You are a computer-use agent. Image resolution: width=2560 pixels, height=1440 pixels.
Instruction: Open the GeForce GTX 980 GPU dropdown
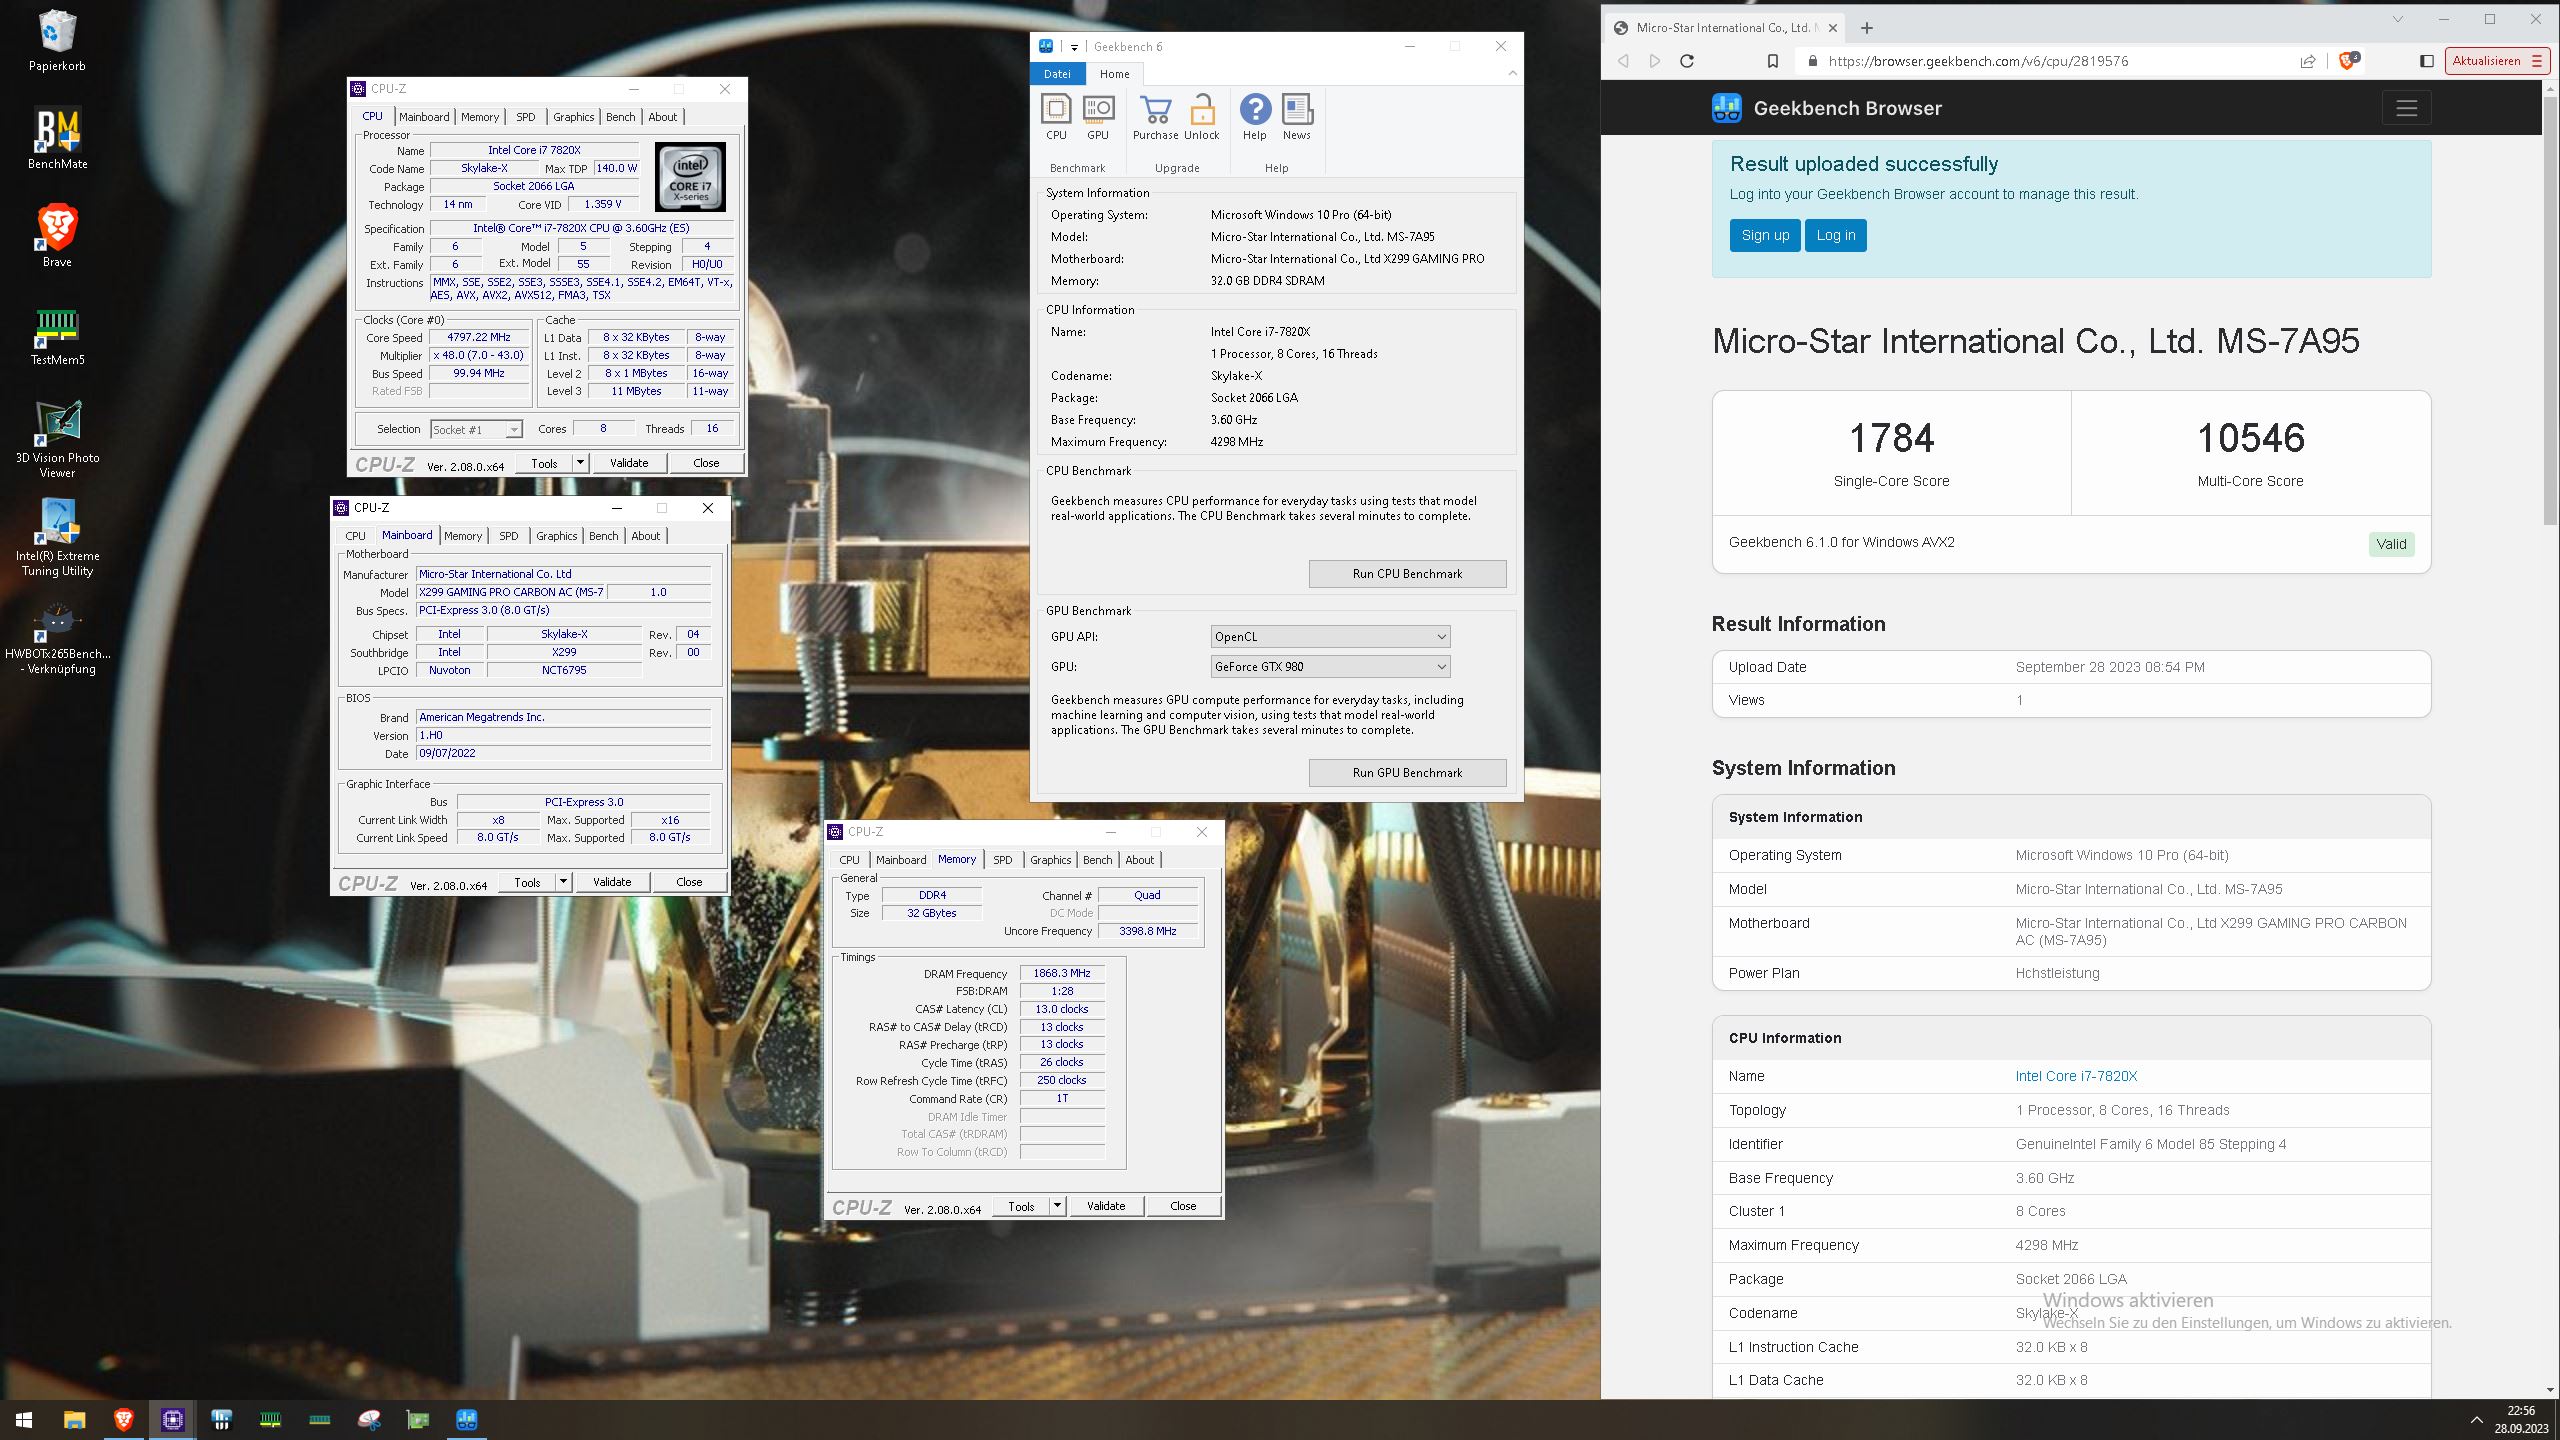point(1330,667)
